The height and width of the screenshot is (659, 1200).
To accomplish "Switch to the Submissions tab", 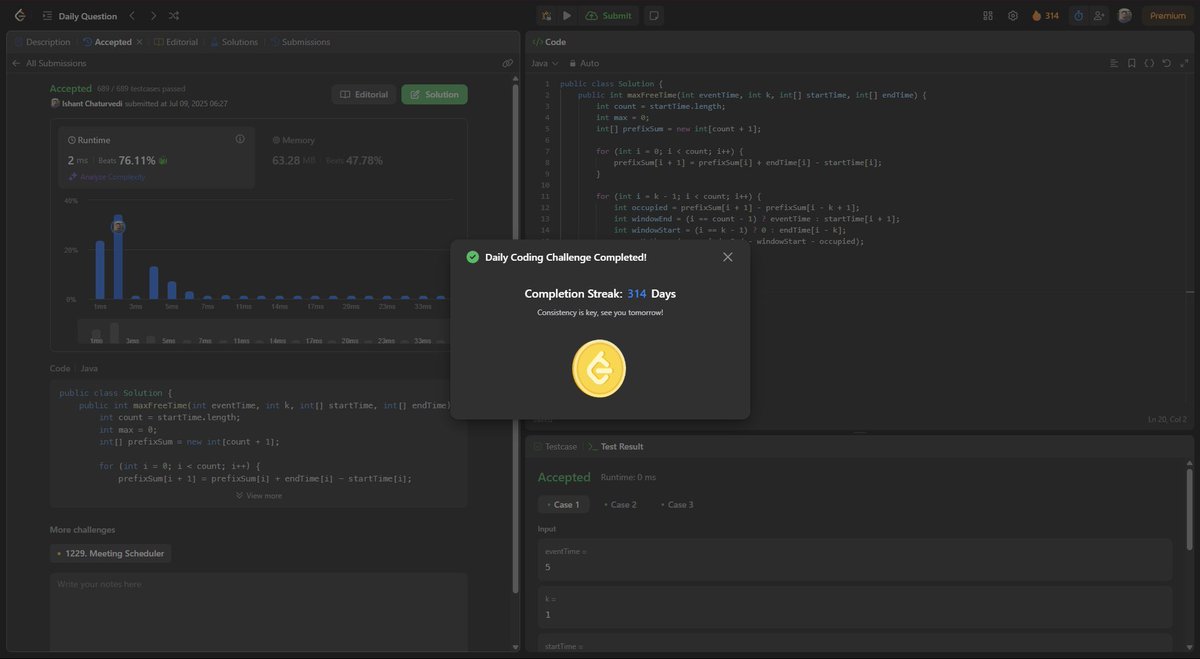I will 300,42.
